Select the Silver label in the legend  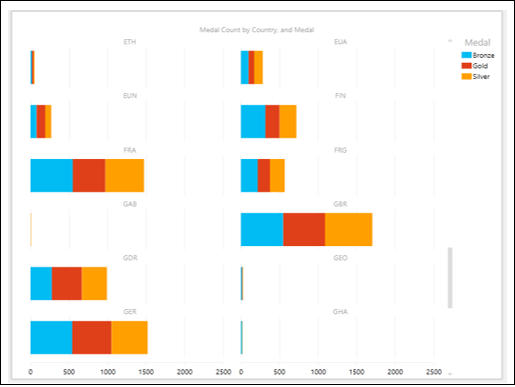(481, 77)
